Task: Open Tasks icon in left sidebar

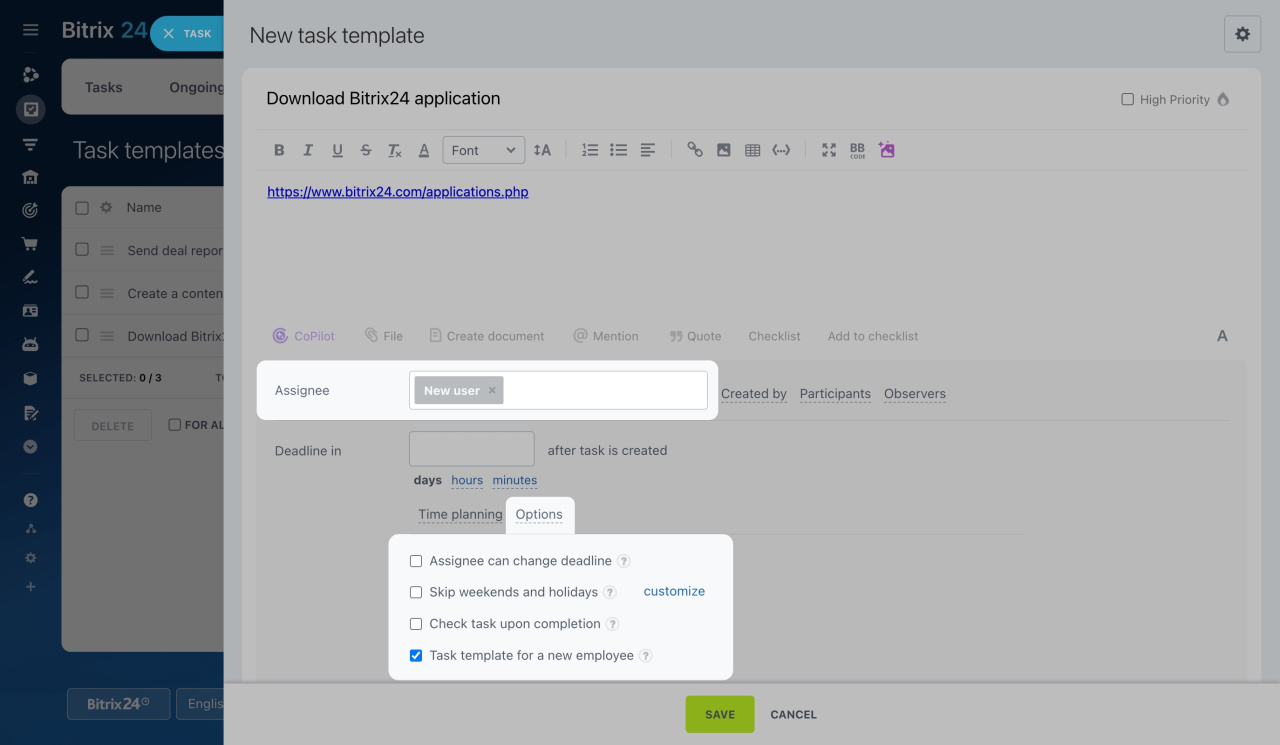Action: point(31,110)
